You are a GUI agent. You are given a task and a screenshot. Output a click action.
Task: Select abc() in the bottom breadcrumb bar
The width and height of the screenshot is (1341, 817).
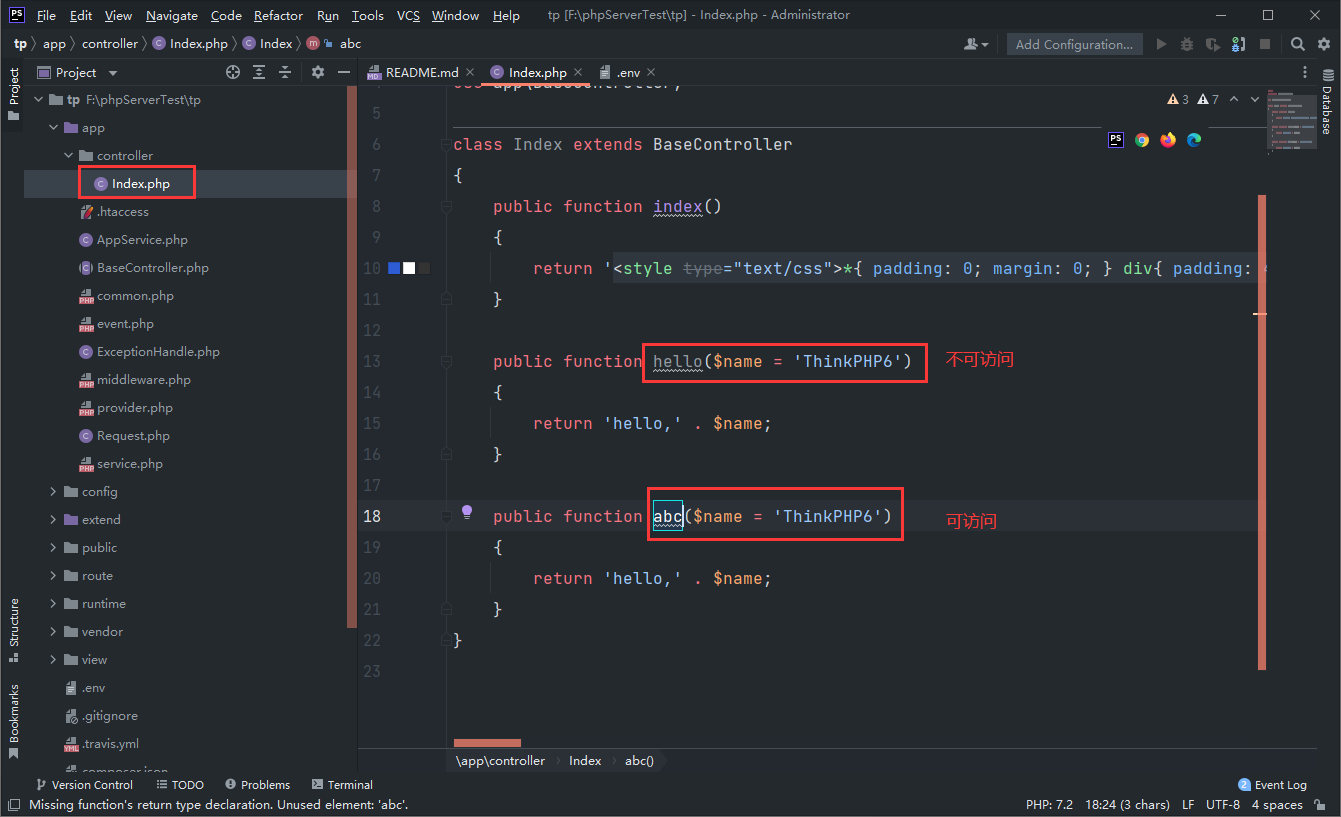pos(638,760)
